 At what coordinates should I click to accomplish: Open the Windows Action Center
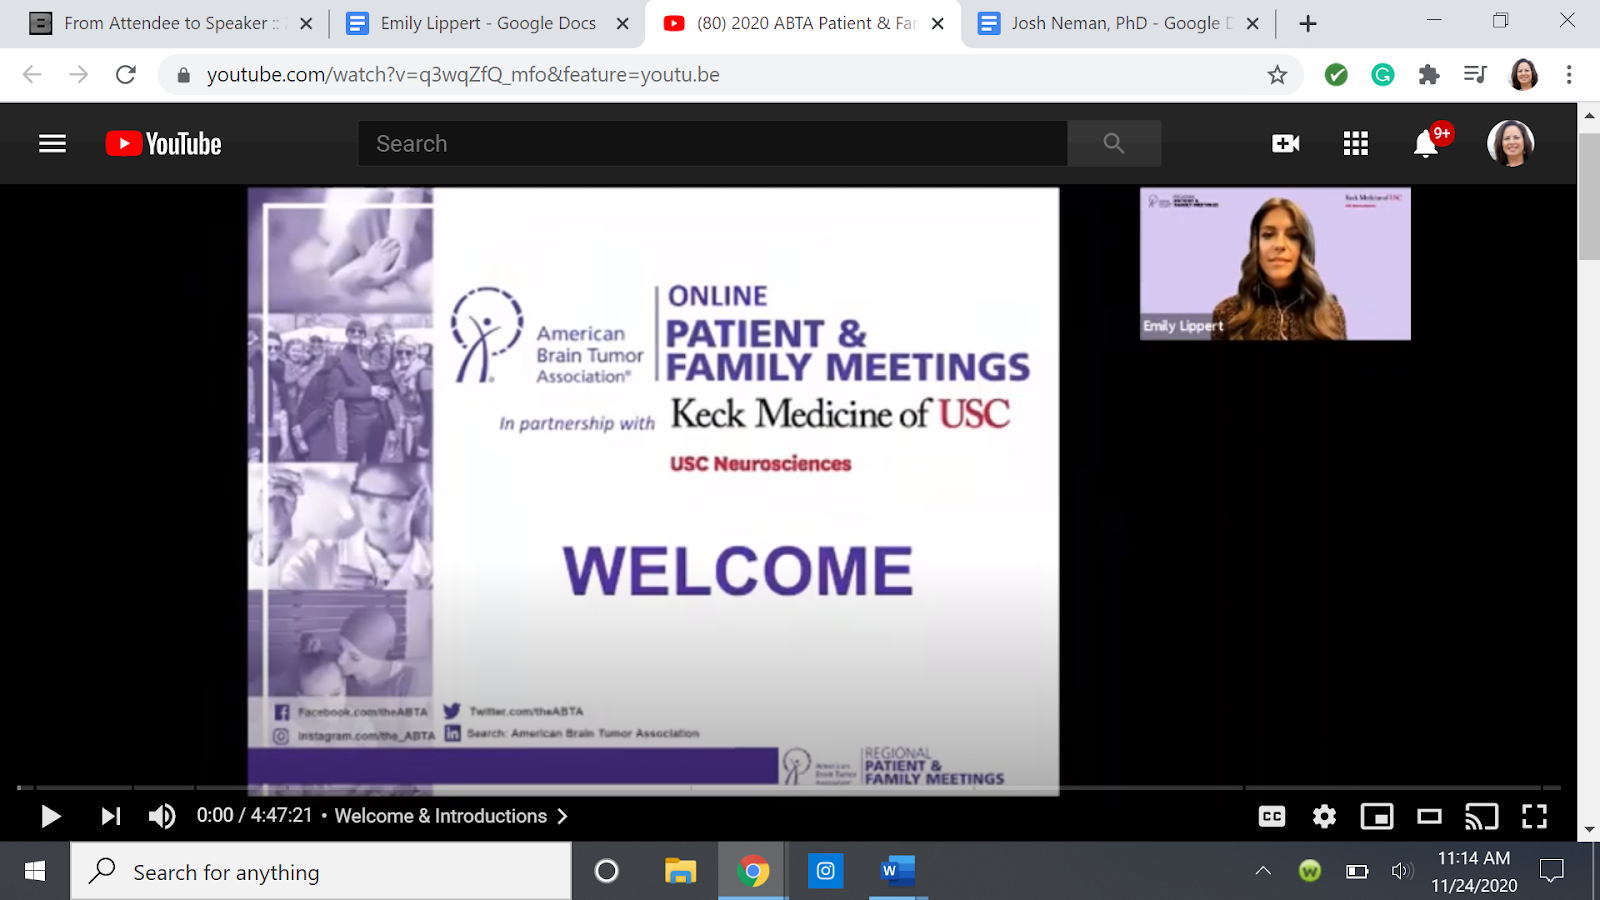[x=1552, y=871]
